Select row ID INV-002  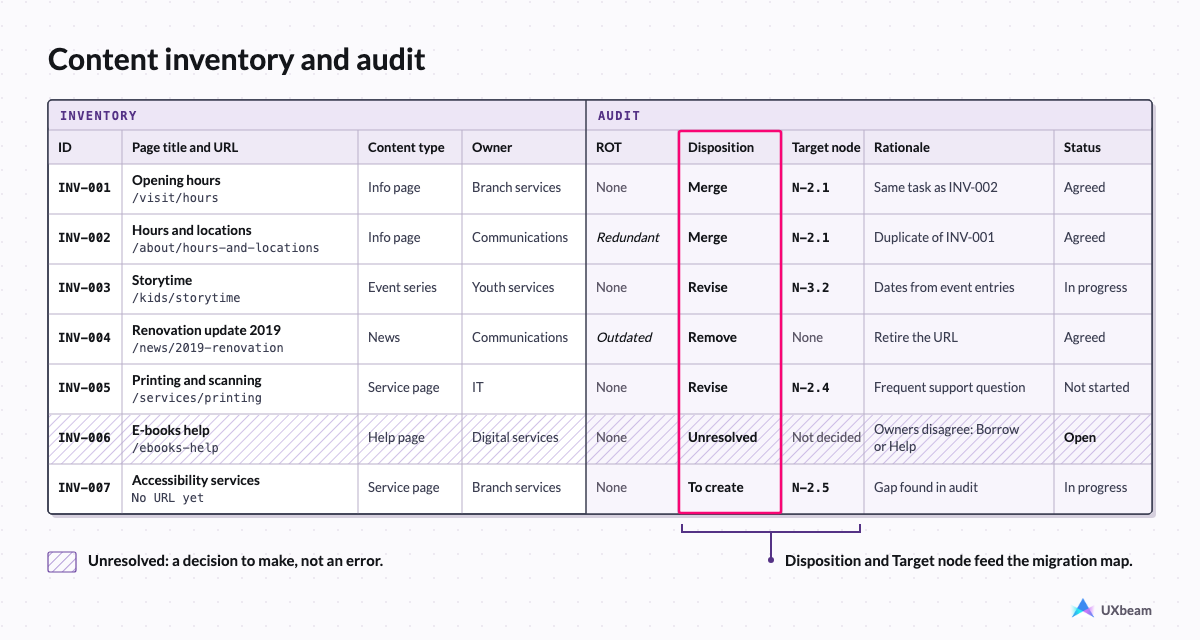pos(84,238)
